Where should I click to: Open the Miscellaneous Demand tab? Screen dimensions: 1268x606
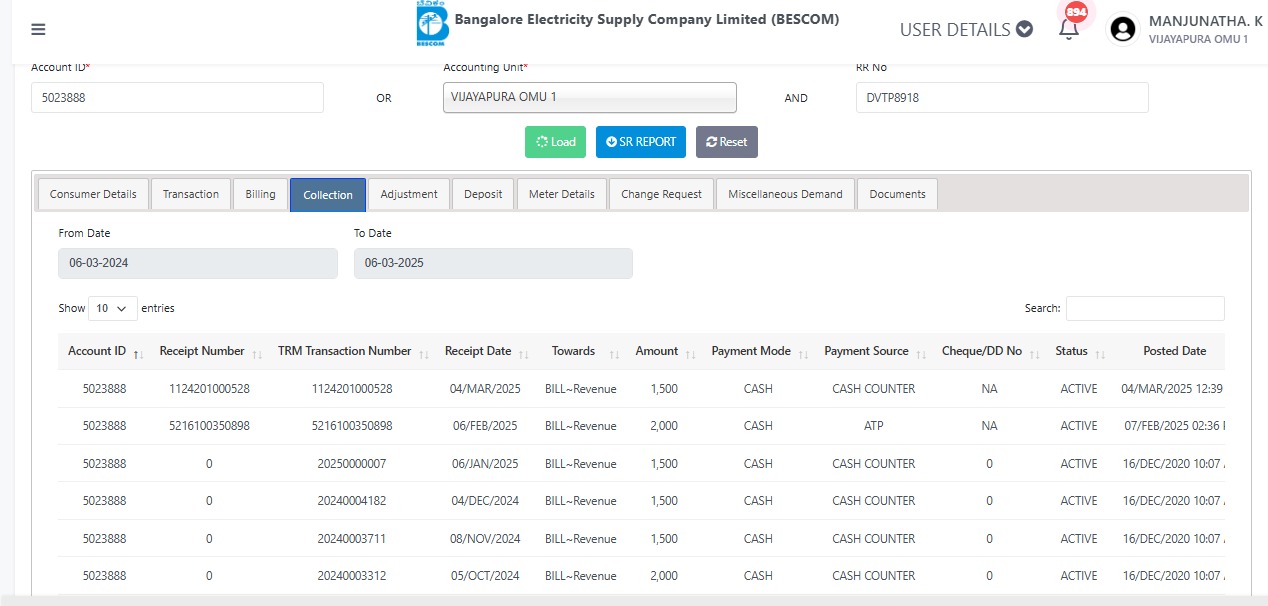tap(785, 194)
